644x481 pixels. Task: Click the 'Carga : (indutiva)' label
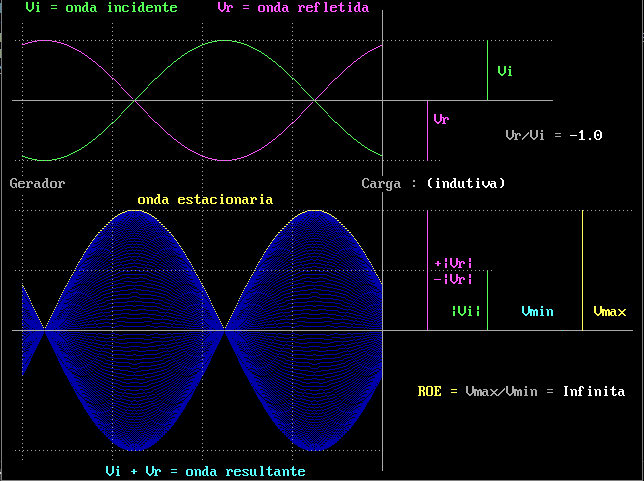tap(433, 183)
